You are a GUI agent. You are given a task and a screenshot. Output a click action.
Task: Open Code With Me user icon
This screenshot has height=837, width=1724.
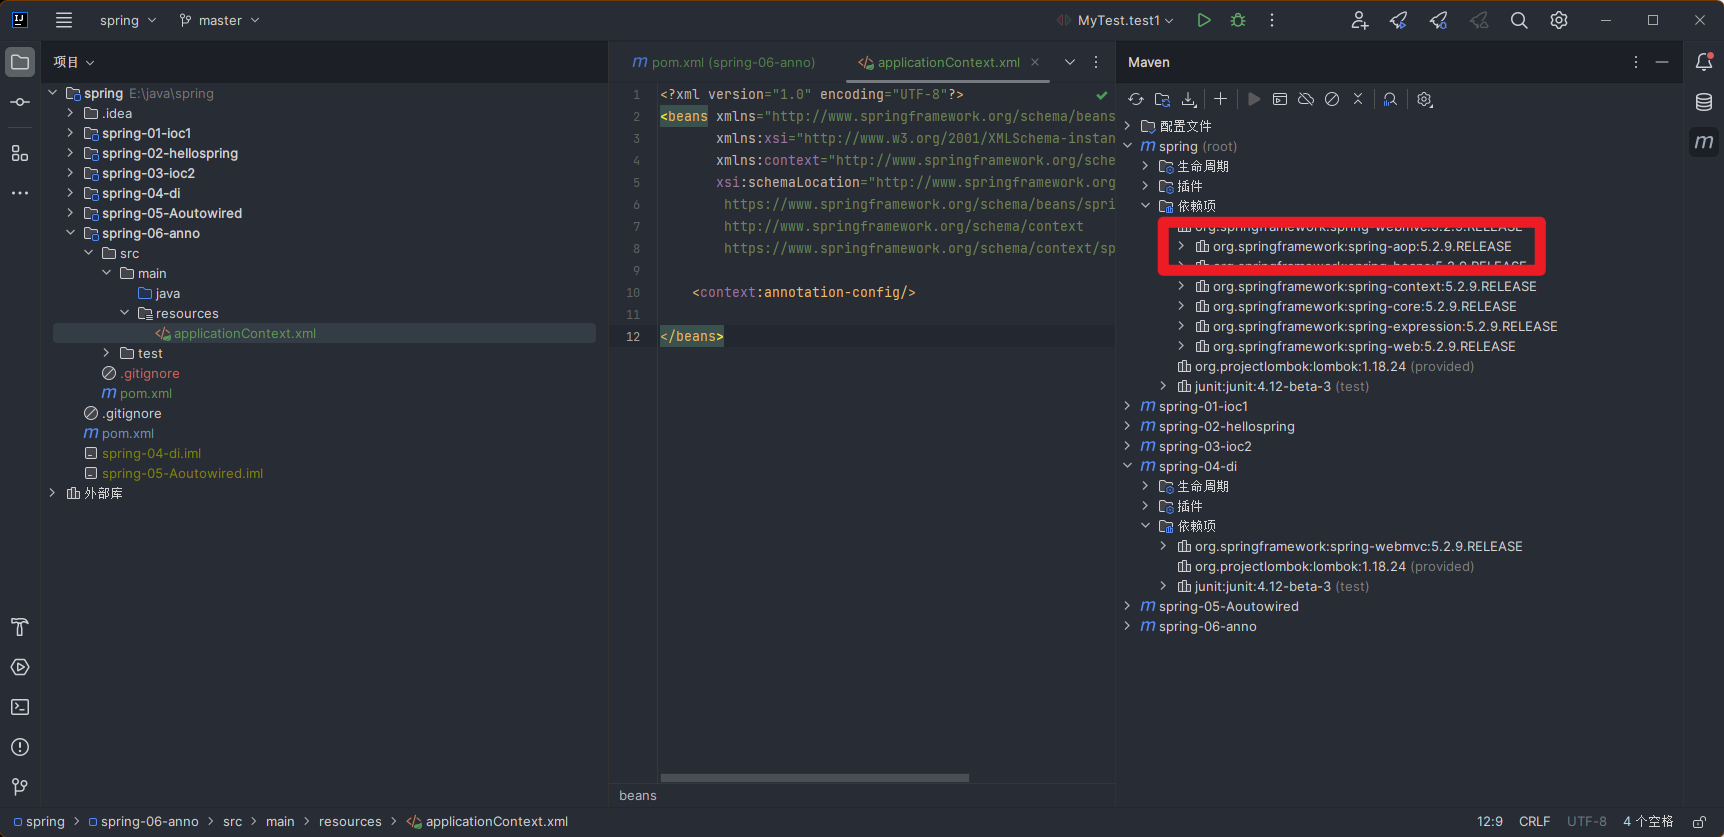[1359, 20]
